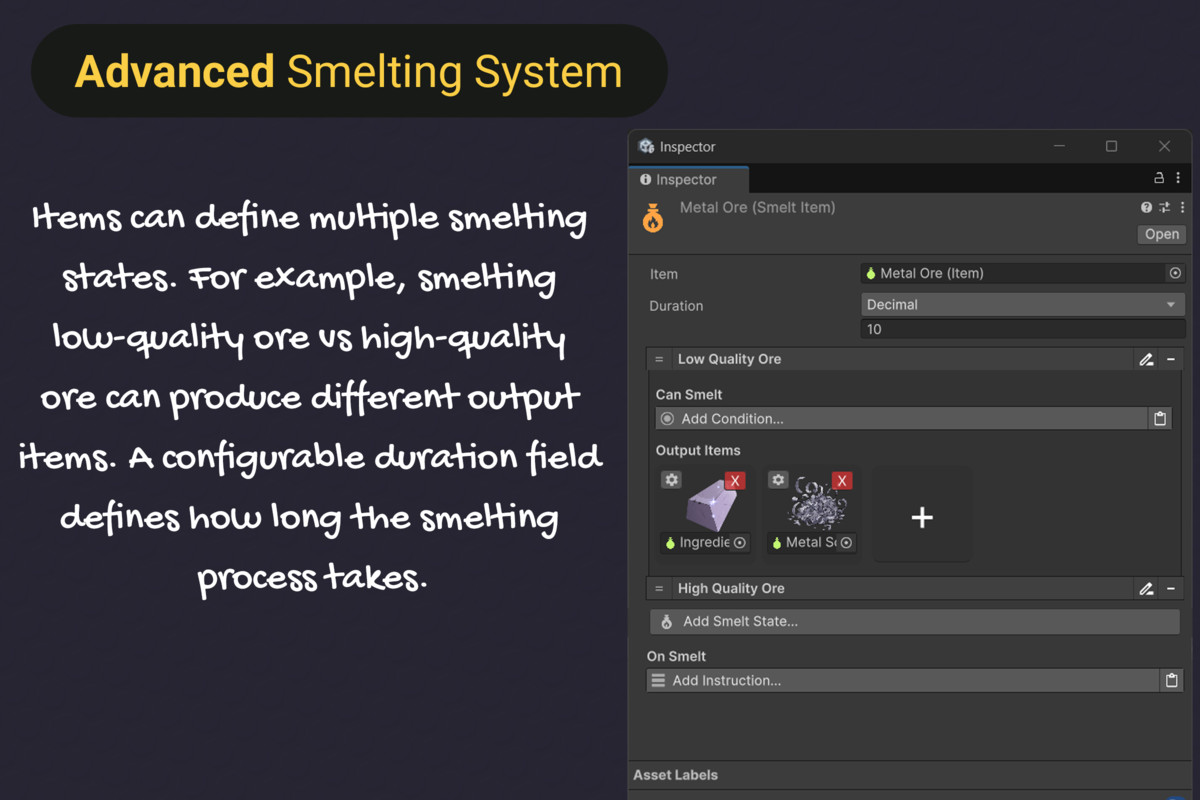
Task: Edit the High Quality Ore state via pencil icon
Action: tap(1146, 588)
